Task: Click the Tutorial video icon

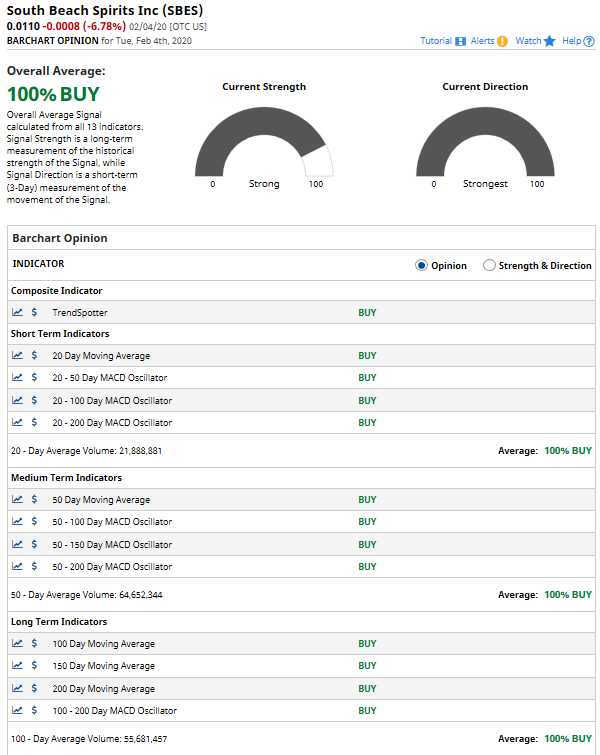Action: point(460,41)
